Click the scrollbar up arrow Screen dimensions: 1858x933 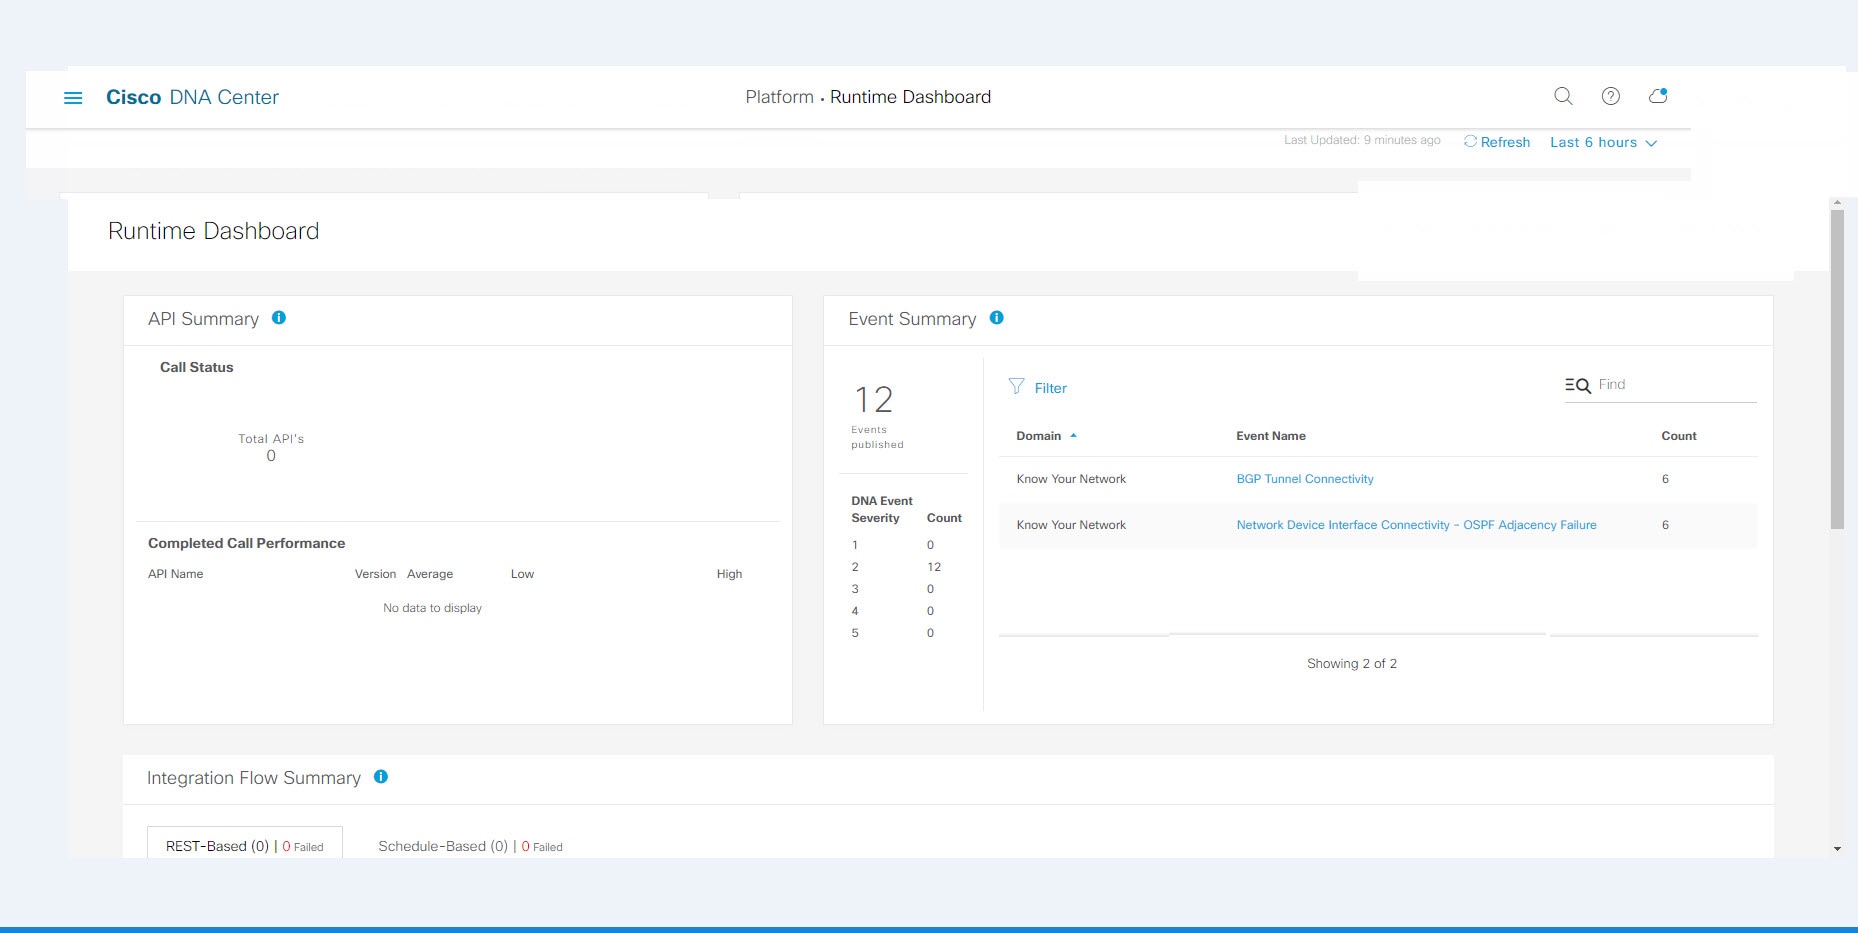(x=1837, y=203)
